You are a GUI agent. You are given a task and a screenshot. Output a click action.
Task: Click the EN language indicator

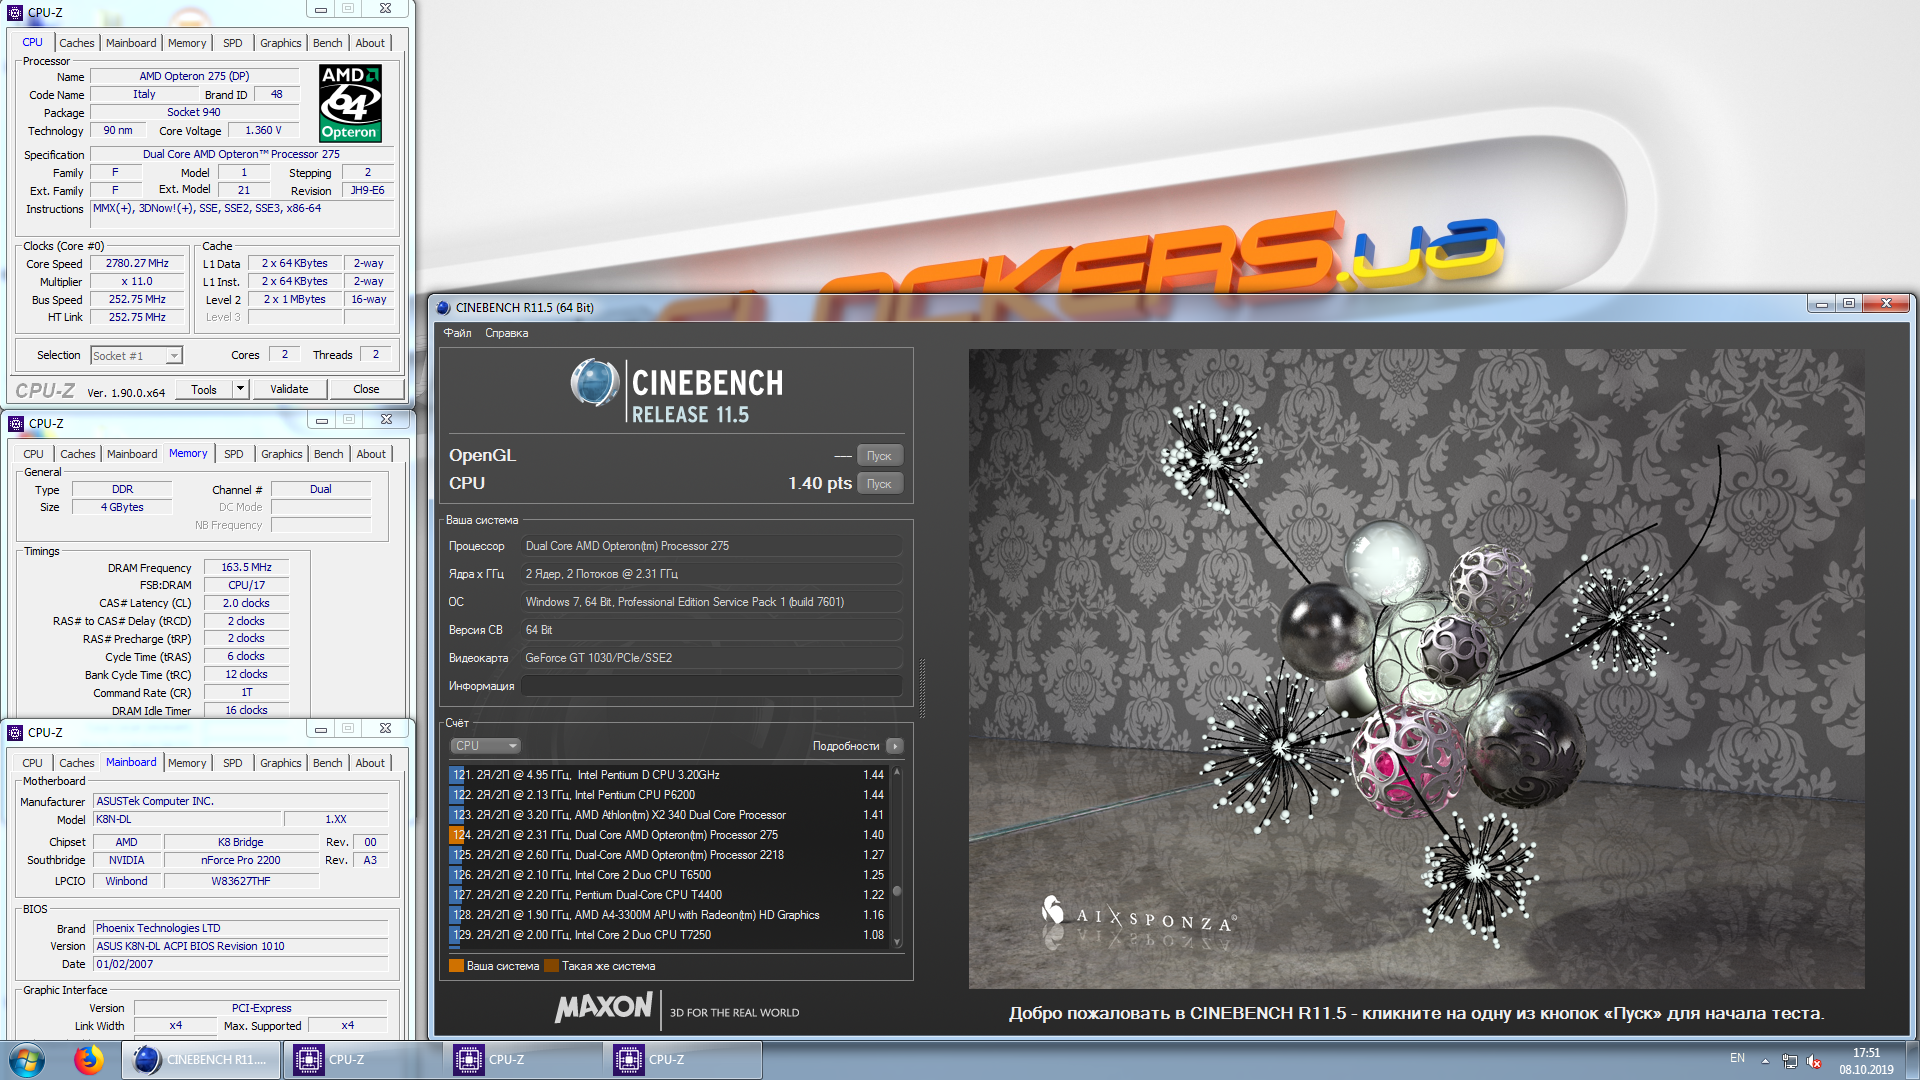click(1737, 1058)
